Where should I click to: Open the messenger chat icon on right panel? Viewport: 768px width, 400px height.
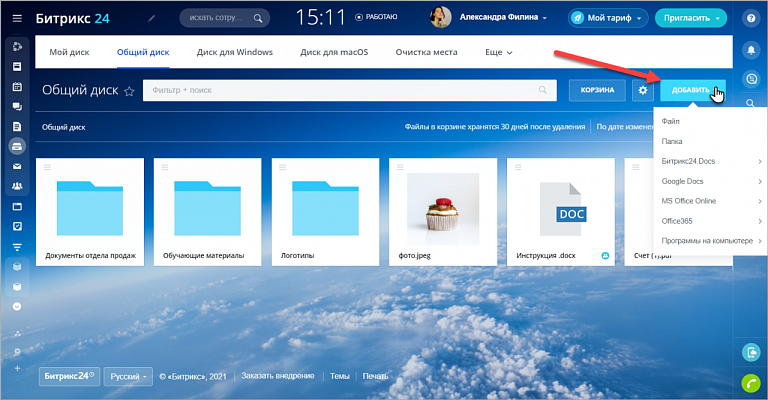[751, 79]
